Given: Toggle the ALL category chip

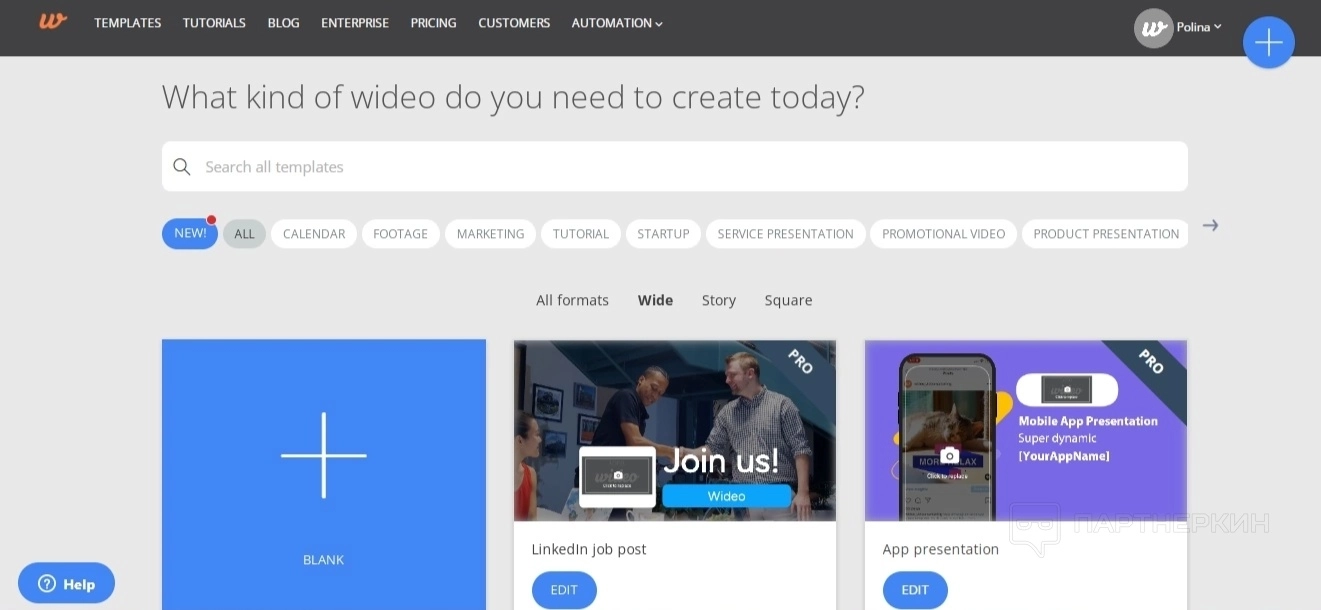Looking at the screenshot, I should tap(244, 234).
